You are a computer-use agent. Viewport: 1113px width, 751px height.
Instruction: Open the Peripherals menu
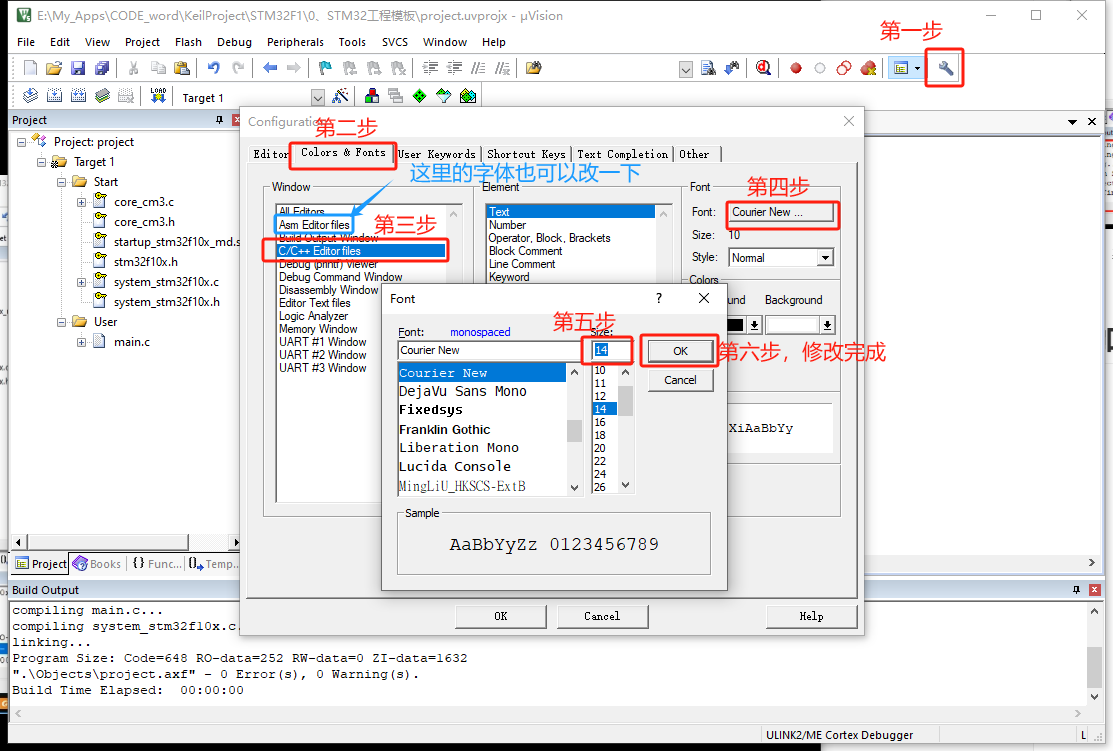pos(295,42)
